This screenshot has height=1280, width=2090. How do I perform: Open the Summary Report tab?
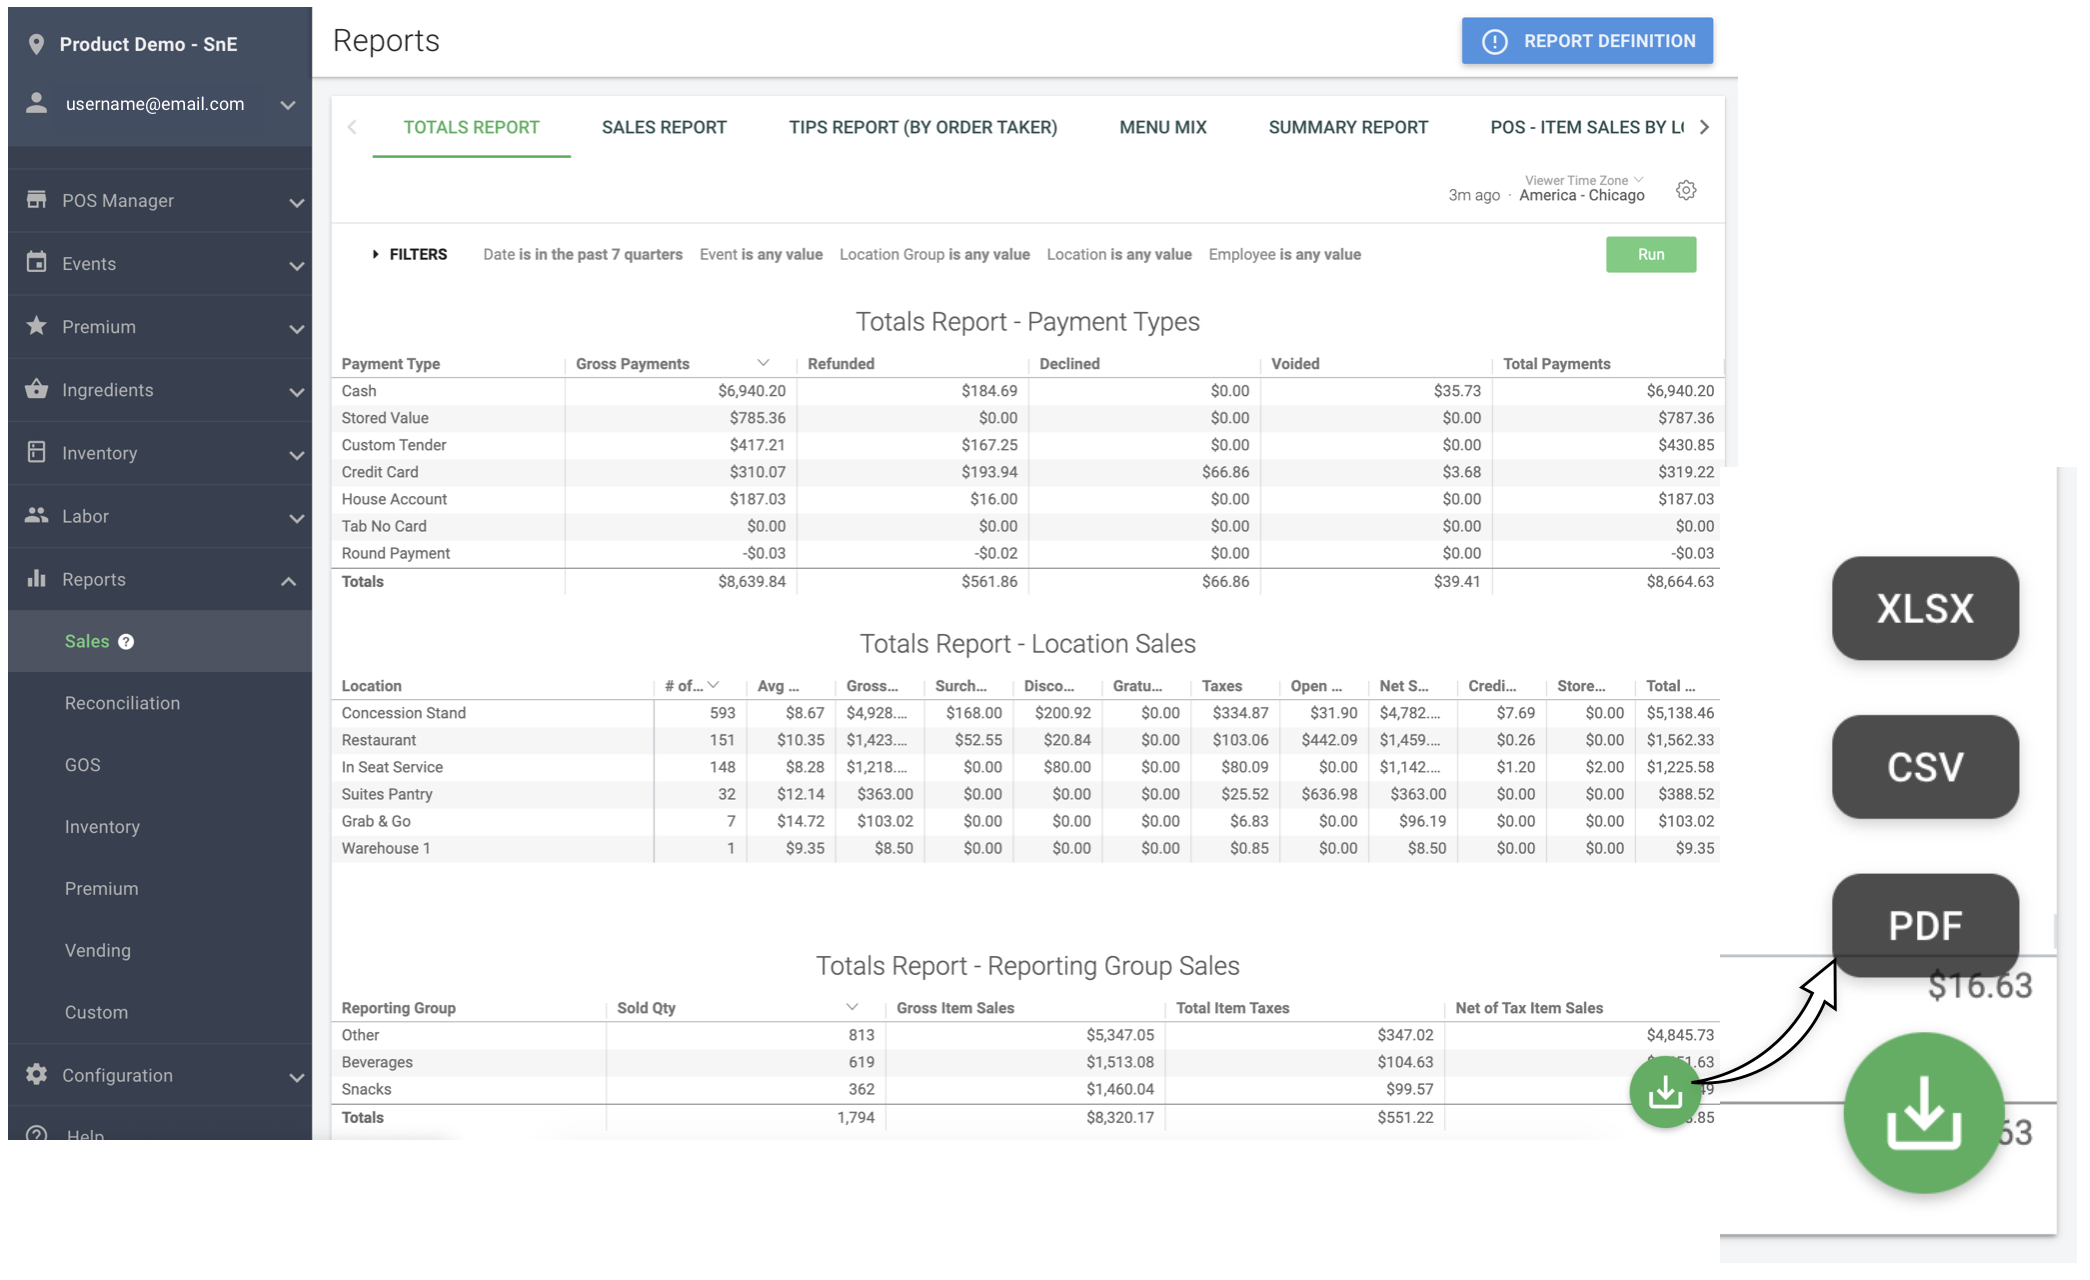[1348, 127]
